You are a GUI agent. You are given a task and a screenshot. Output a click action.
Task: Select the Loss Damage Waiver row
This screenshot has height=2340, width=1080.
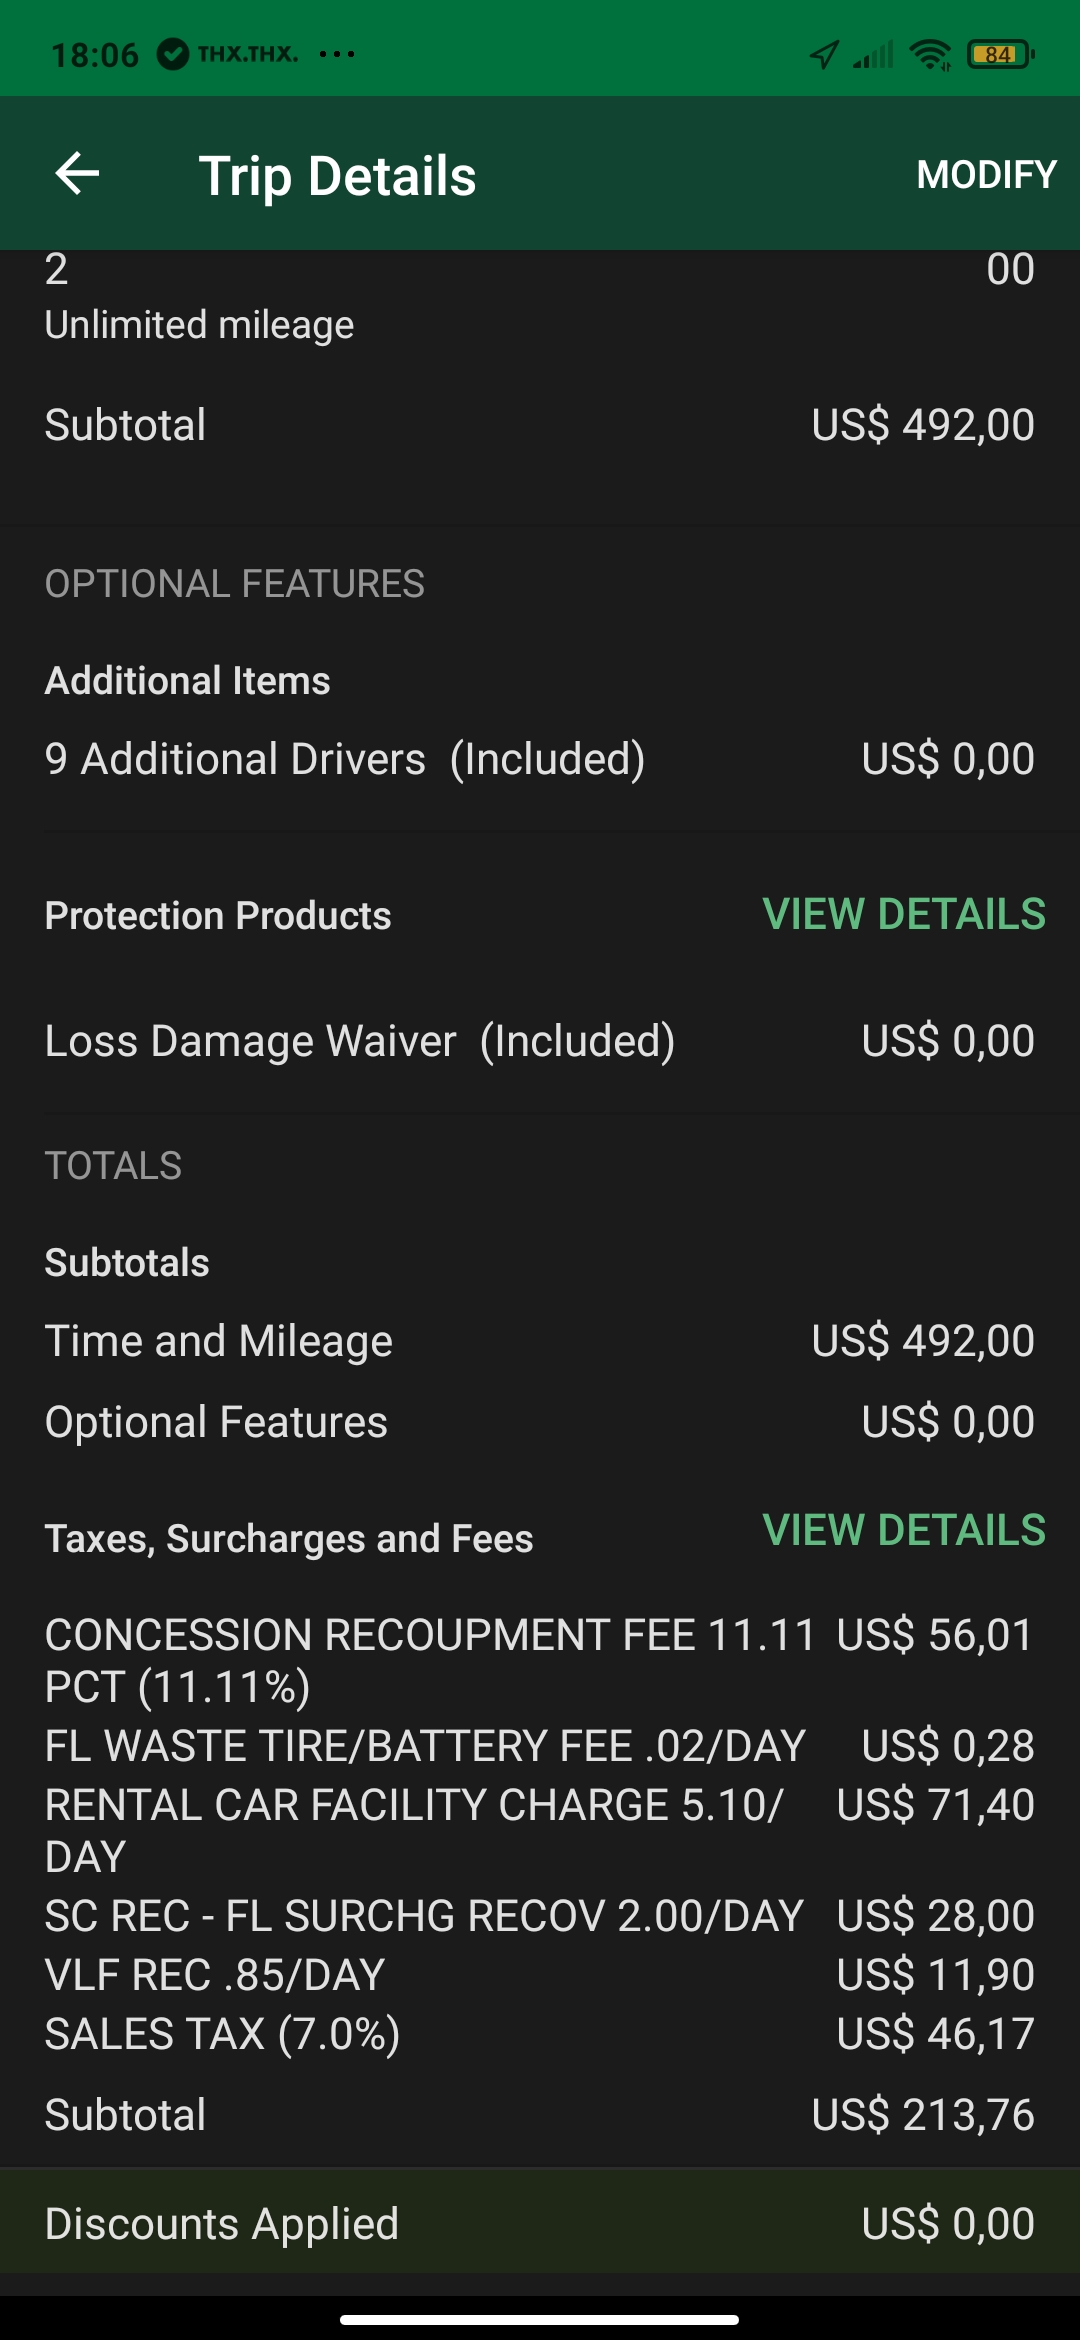click(540, 1041)
